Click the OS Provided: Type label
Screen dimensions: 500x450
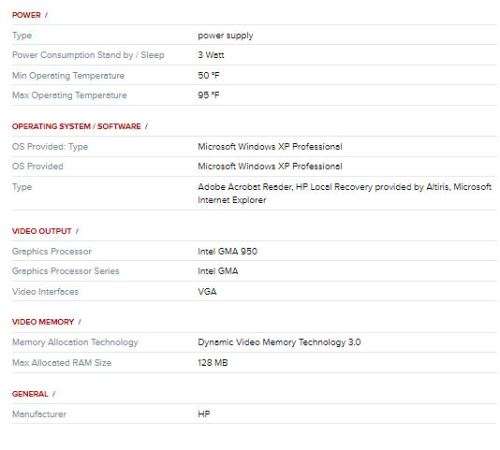coord(50,147)
